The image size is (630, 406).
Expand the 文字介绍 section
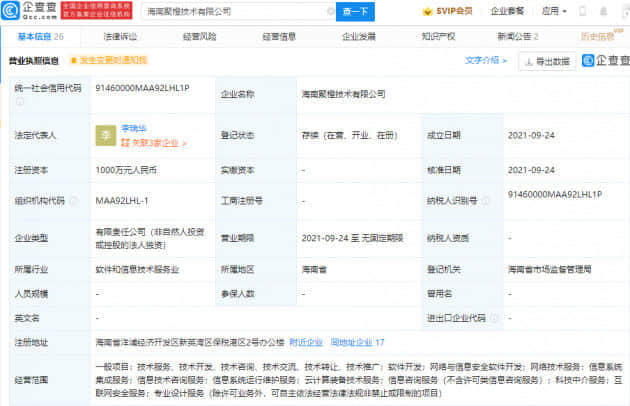[x=486, y=60]
